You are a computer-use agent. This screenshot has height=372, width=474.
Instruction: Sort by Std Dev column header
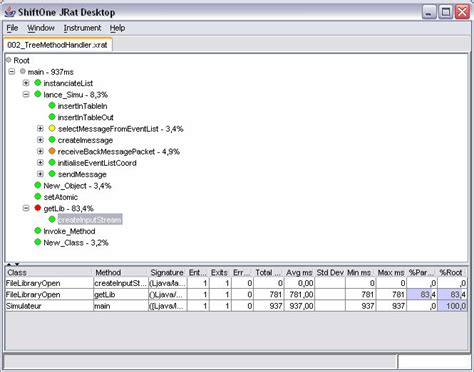[330, 272]
